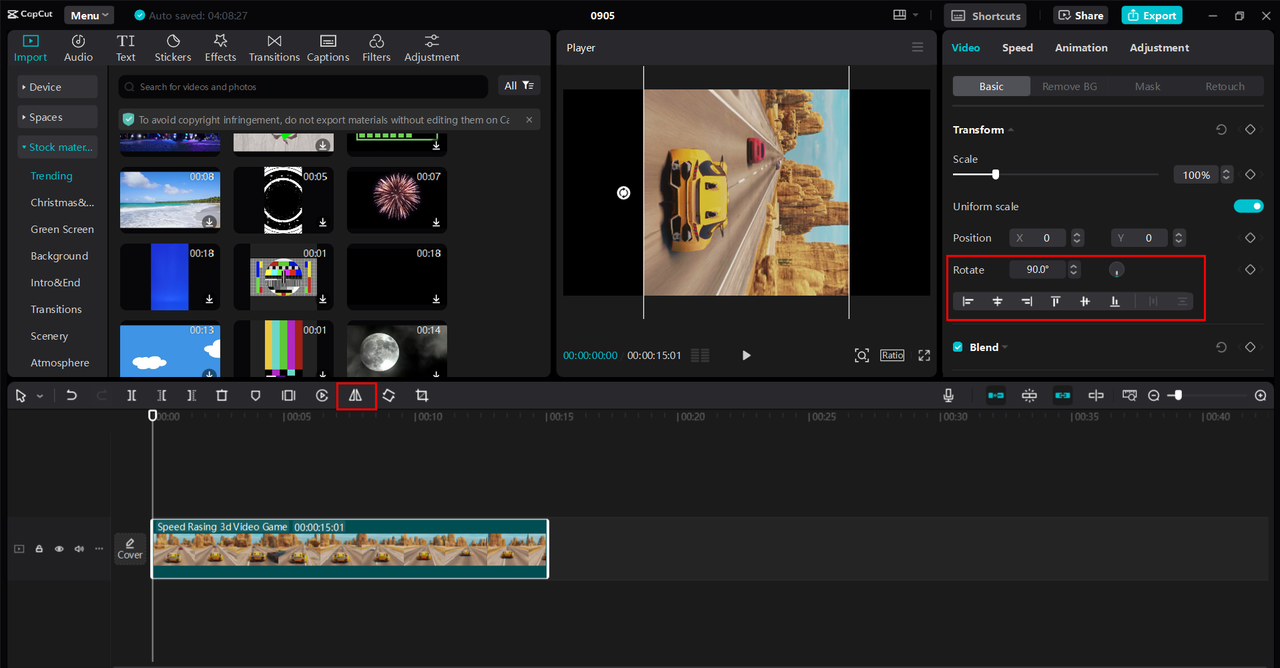Open the Shortcuts panel
The height and width of the screenshot is (668, 1280).
pos(985,15)
